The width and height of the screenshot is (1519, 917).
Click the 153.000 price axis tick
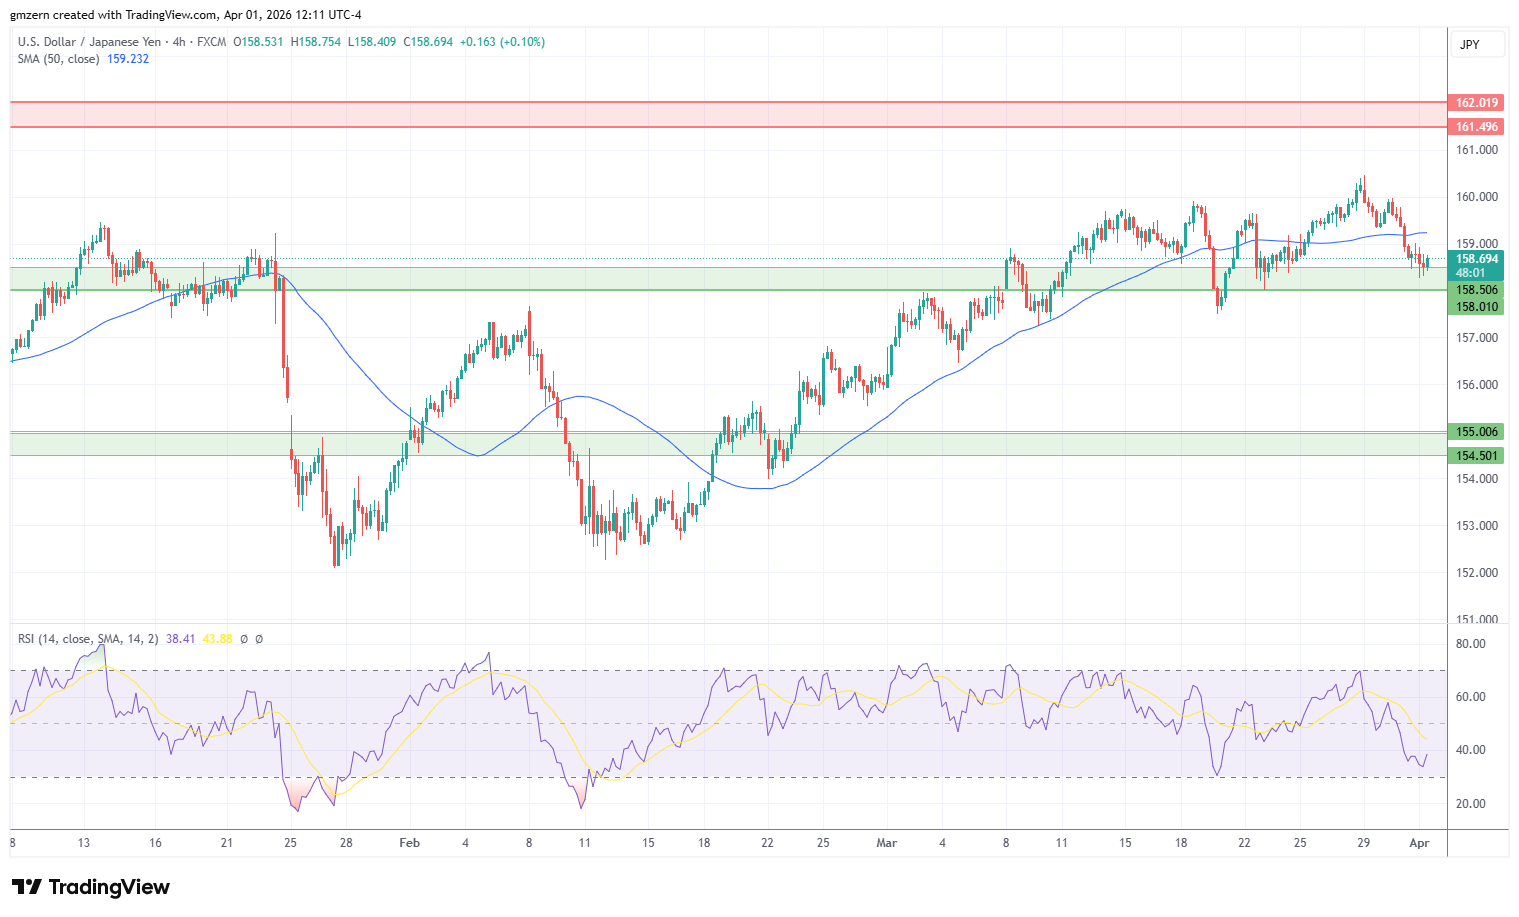coord(1477,526)
